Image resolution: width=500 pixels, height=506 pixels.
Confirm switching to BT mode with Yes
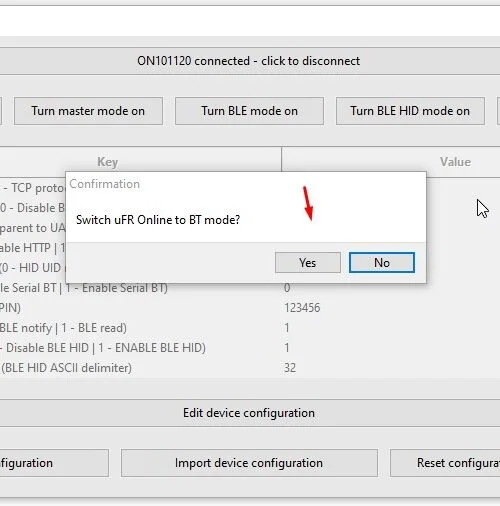(308, 262)
